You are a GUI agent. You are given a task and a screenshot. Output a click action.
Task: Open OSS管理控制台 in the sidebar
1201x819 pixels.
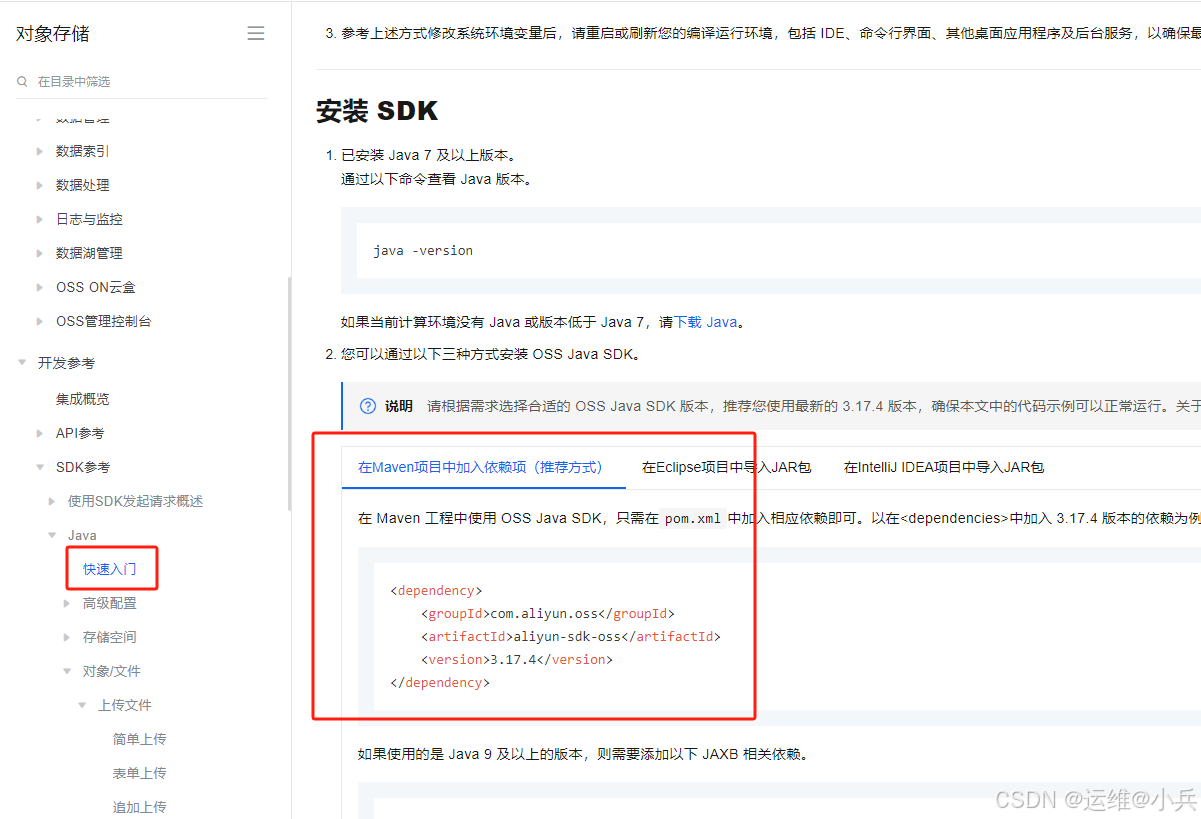[x=104, y=321]
